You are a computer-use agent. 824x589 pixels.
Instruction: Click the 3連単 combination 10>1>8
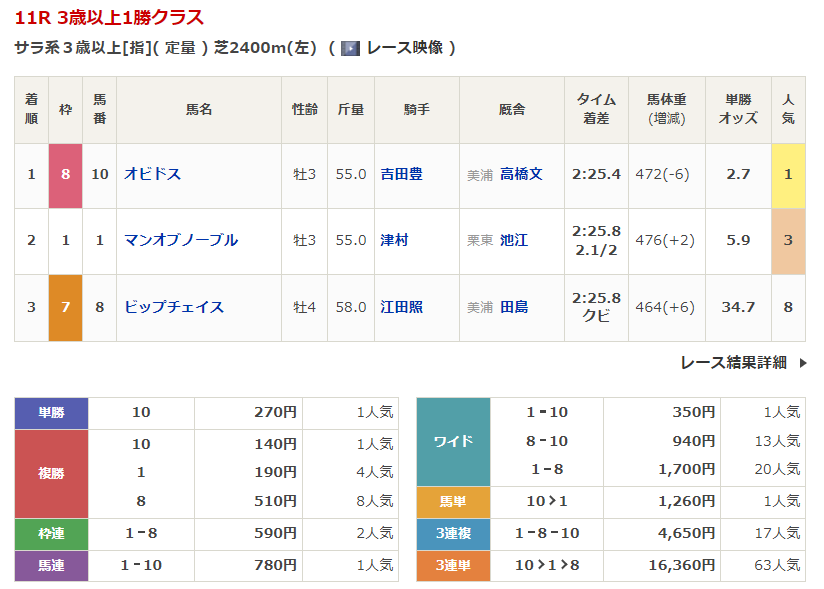[547, 565]
